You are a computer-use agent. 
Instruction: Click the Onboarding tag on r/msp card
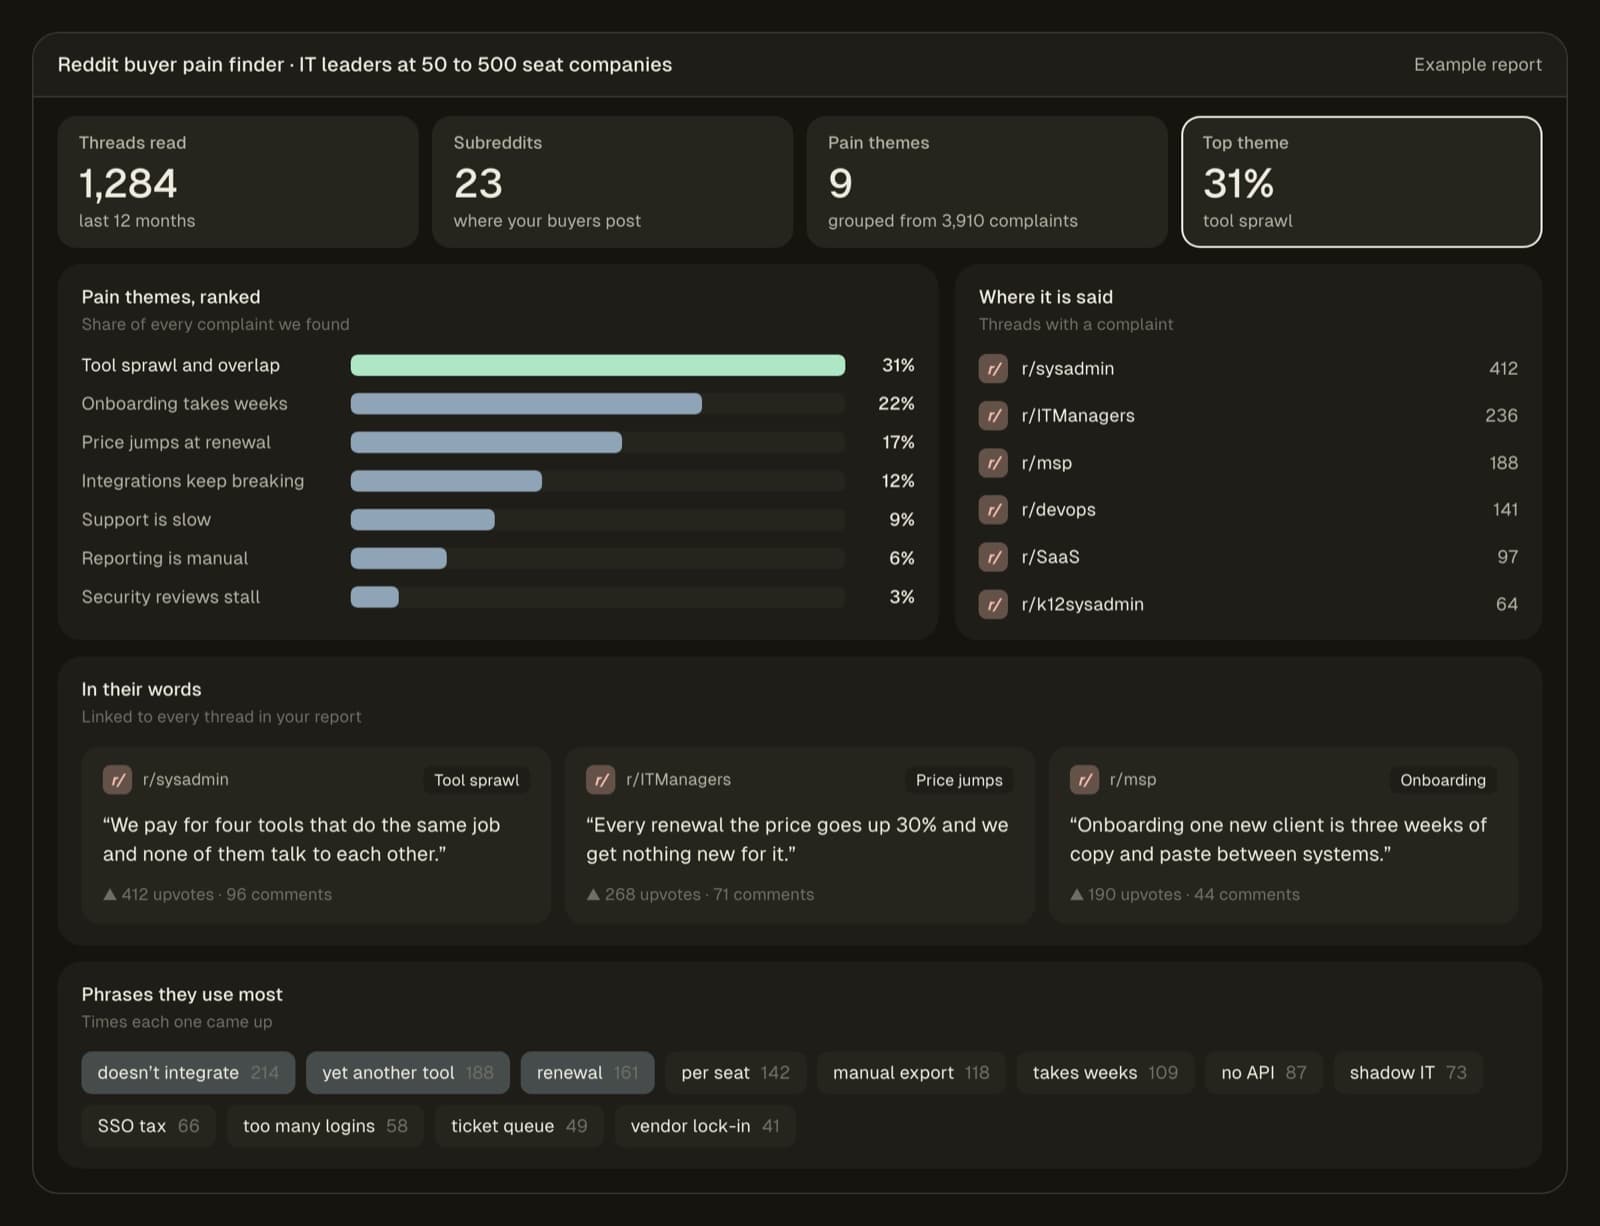[x=1442, y=780]
